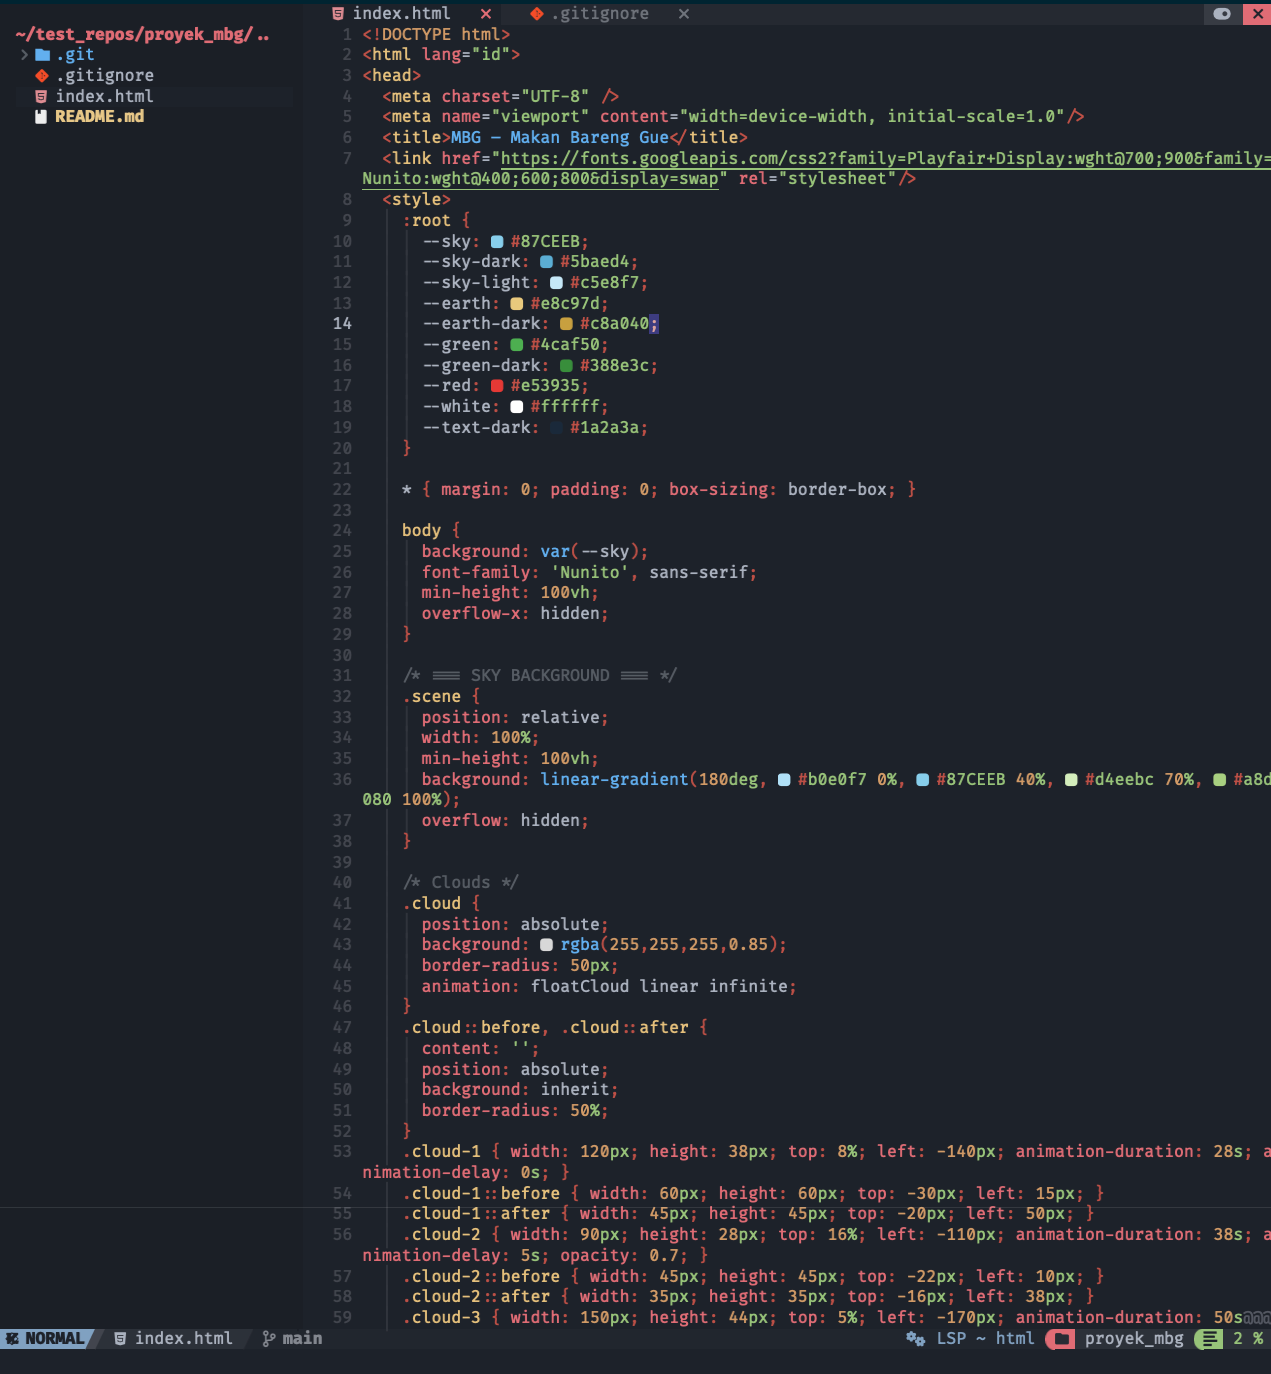Click the green lines position icon

pyautogui.click(x=1210, y=1339)
